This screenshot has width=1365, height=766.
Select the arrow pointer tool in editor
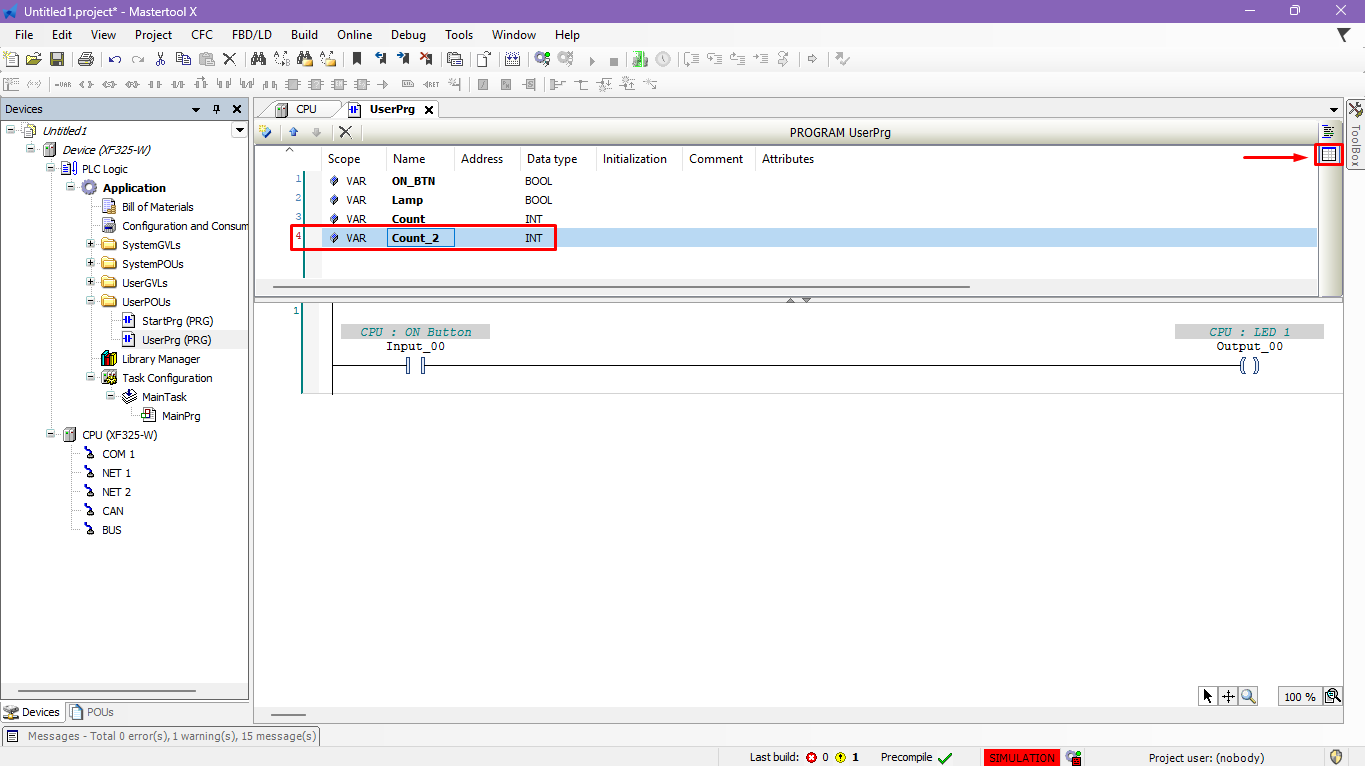(1208, 696)
